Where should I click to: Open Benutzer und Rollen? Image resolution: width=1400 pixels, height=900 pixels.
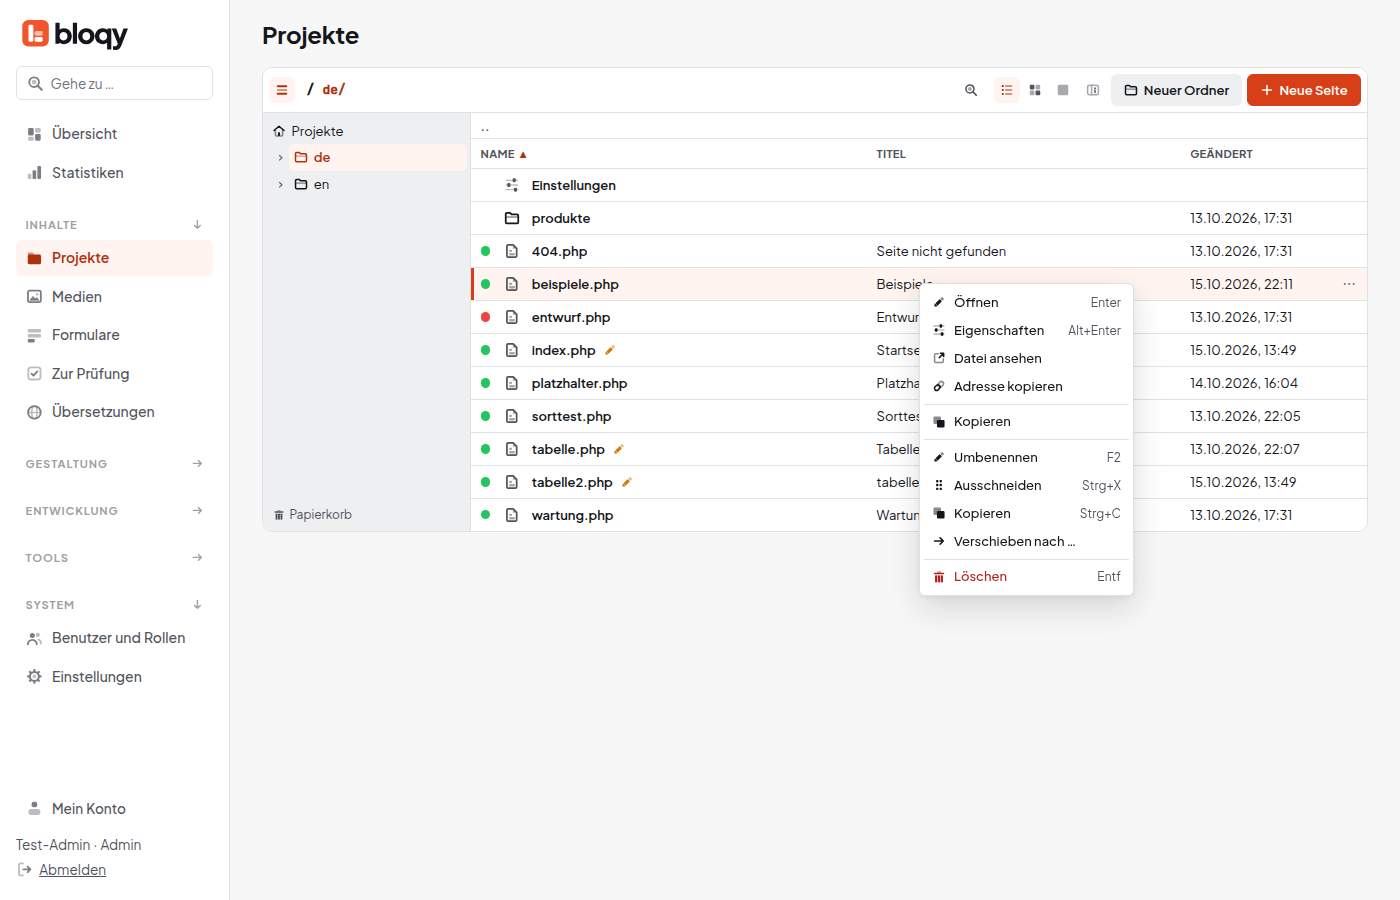pyautogui.click(x=114, y=638)
